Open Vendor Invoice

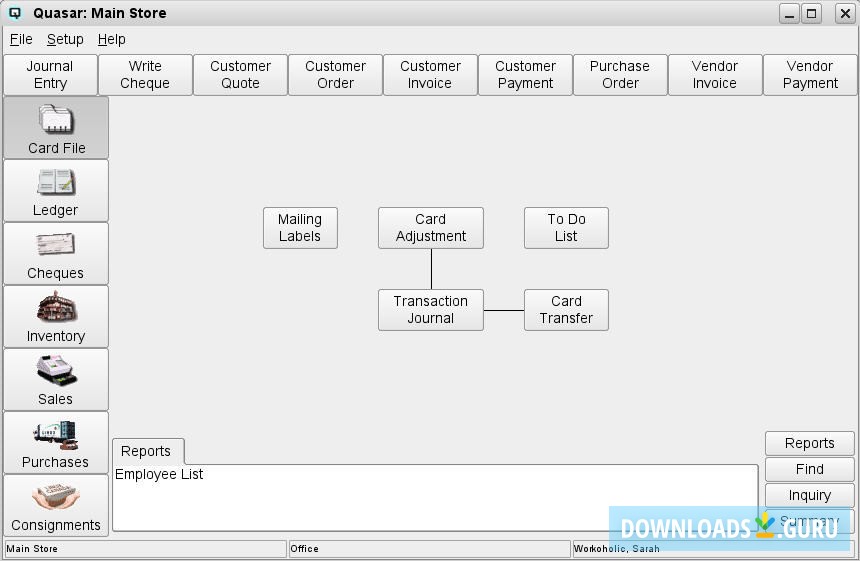coord(715,75)
